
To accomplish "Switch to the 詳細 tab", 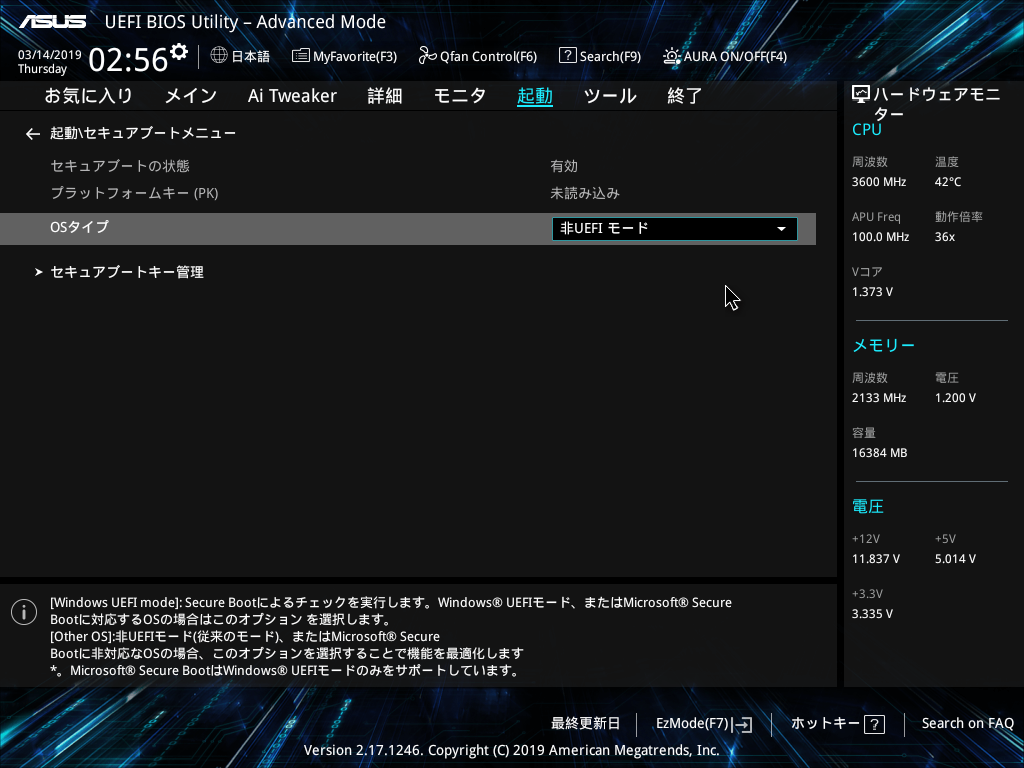I will (x=385, y=96).
